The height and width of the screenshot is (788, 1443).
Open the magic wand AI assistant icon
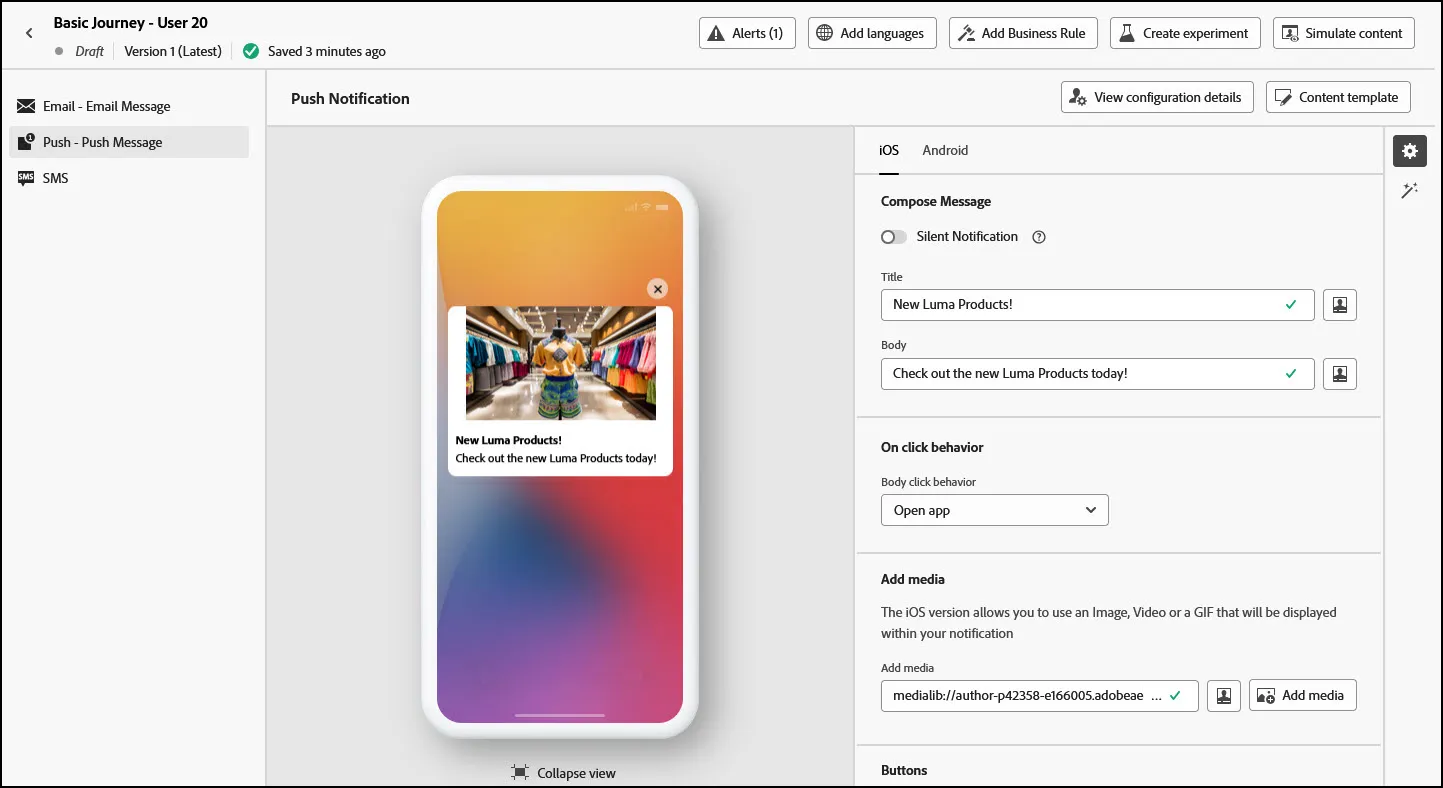pyautogui.click(x=1410, y=190)
